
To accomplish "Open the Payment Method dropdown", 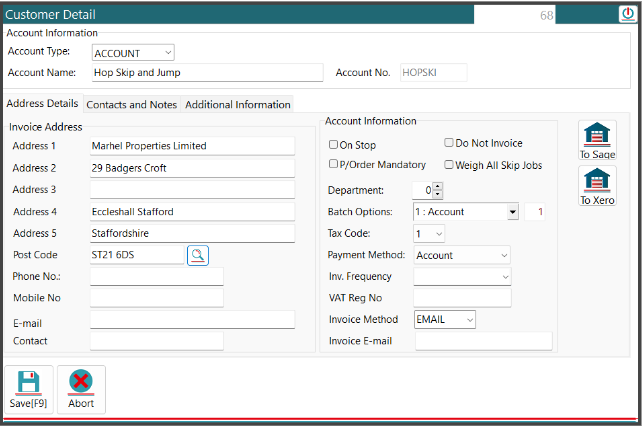I will (x=503, y=255).
